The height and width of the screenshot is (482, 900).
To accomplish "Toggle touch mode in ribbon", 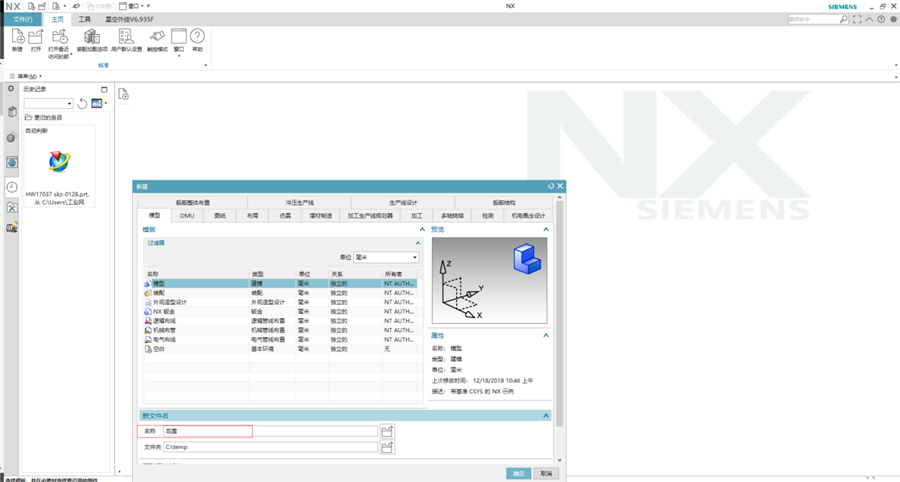I will (x=157, y=37).
